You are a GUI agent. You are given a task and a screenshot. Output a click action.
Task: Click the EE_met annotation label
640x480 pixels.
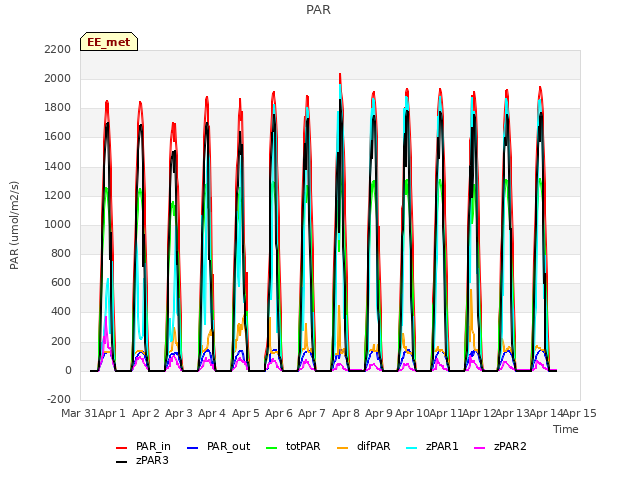[109, 42]
